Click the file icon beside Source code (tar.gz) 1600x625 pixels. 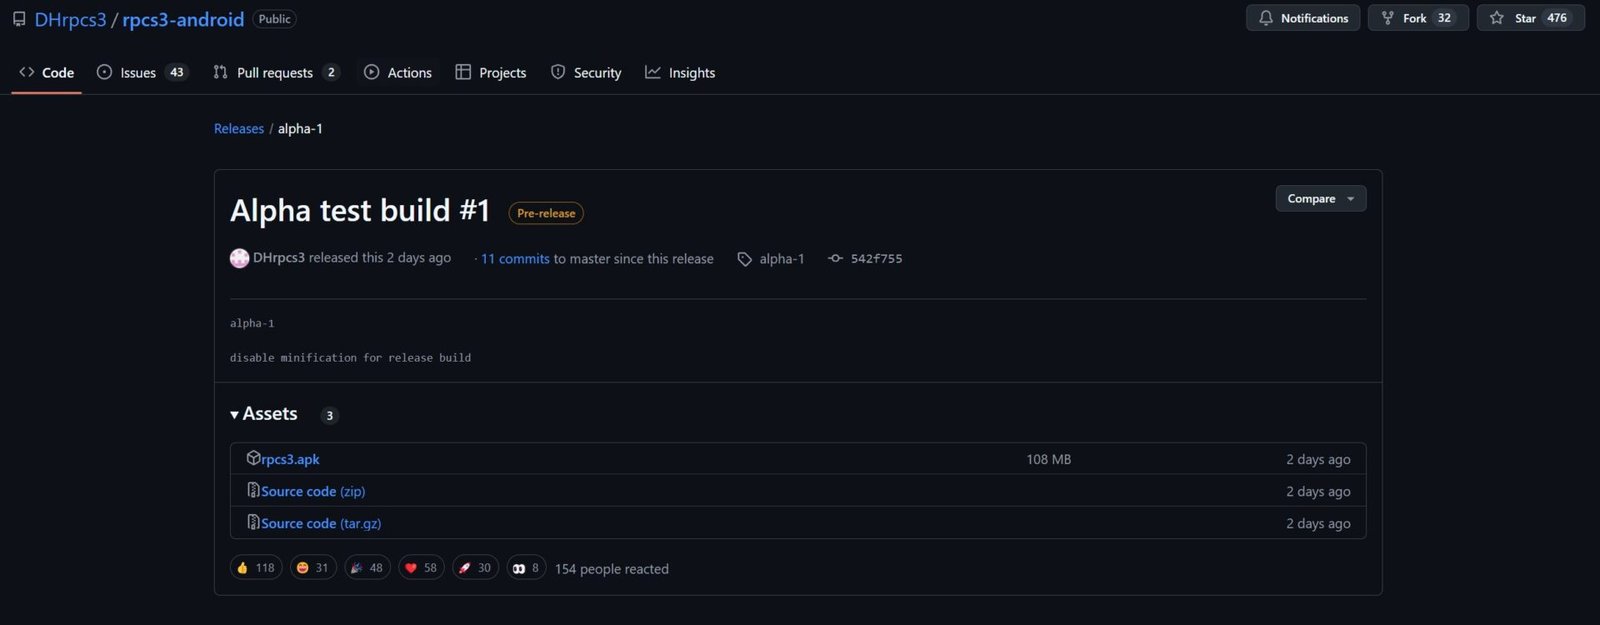click(253, 522)
